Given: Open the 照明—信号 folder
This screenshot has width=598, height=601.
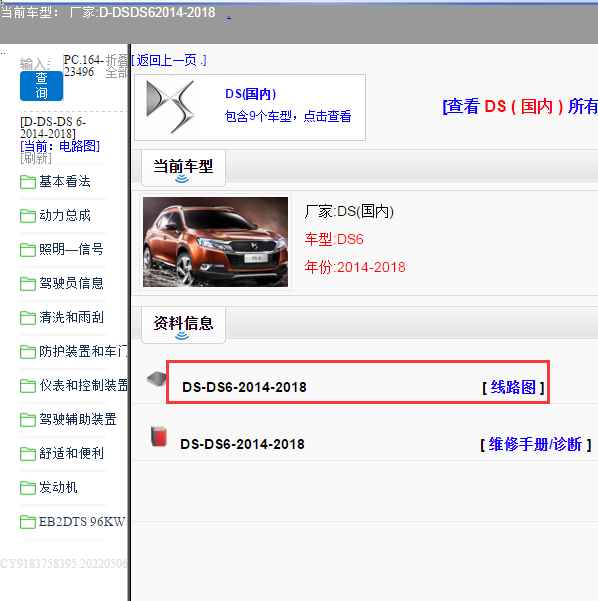Looking at the screenshot, I should click(x=71, y=250).
